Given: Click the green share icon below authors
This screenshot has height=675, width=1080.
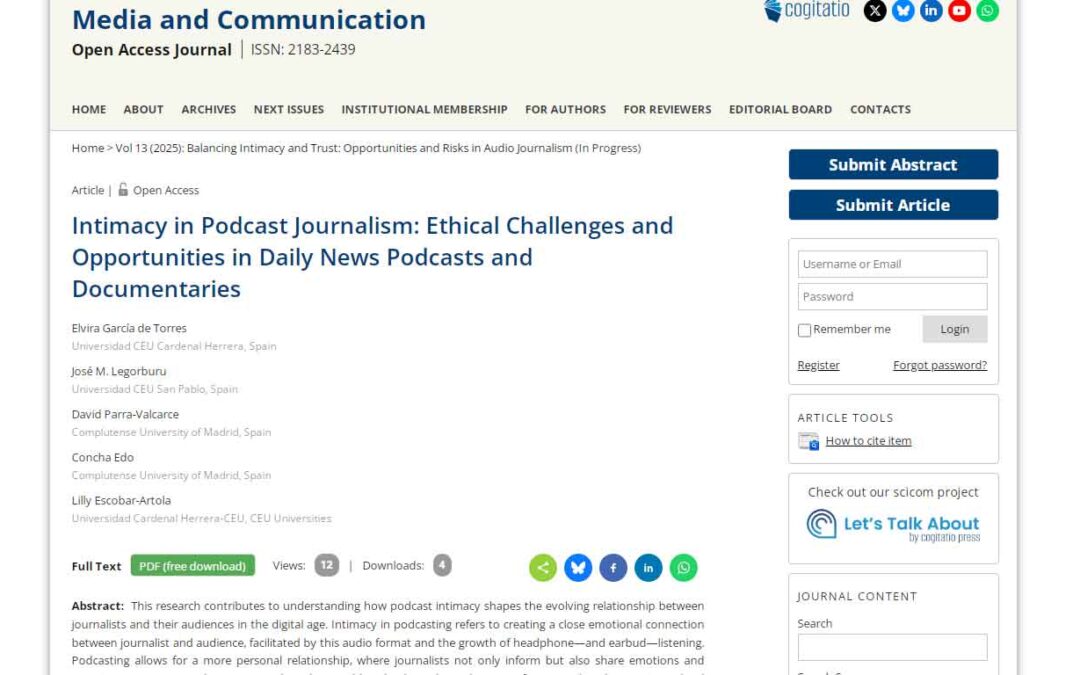Looking at the screenshot, I should [543, 568].
